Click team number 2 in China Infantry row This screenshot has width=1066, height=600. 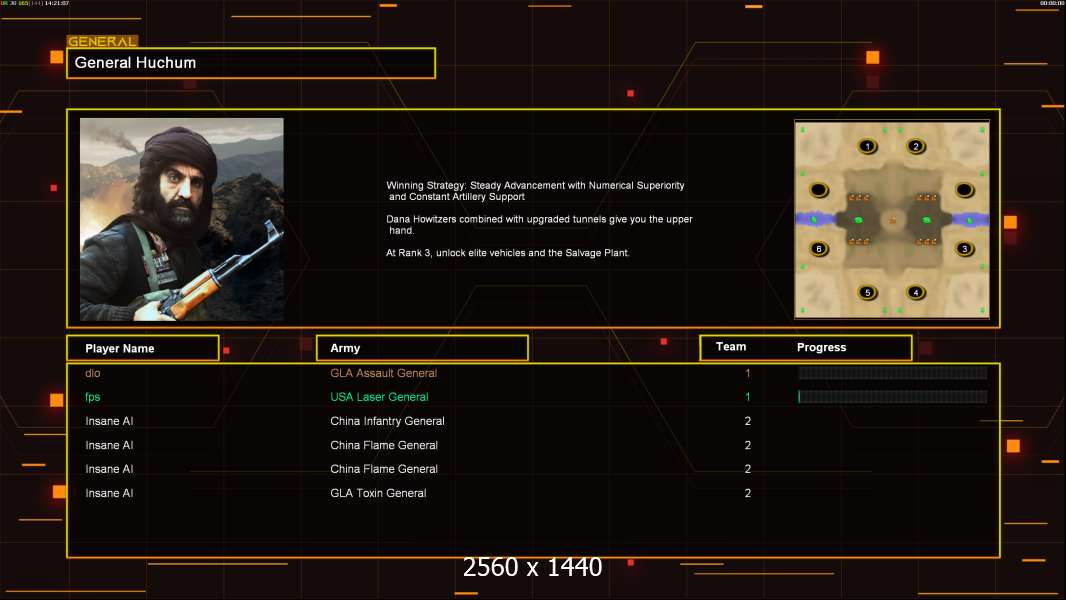tap(747, 421)
